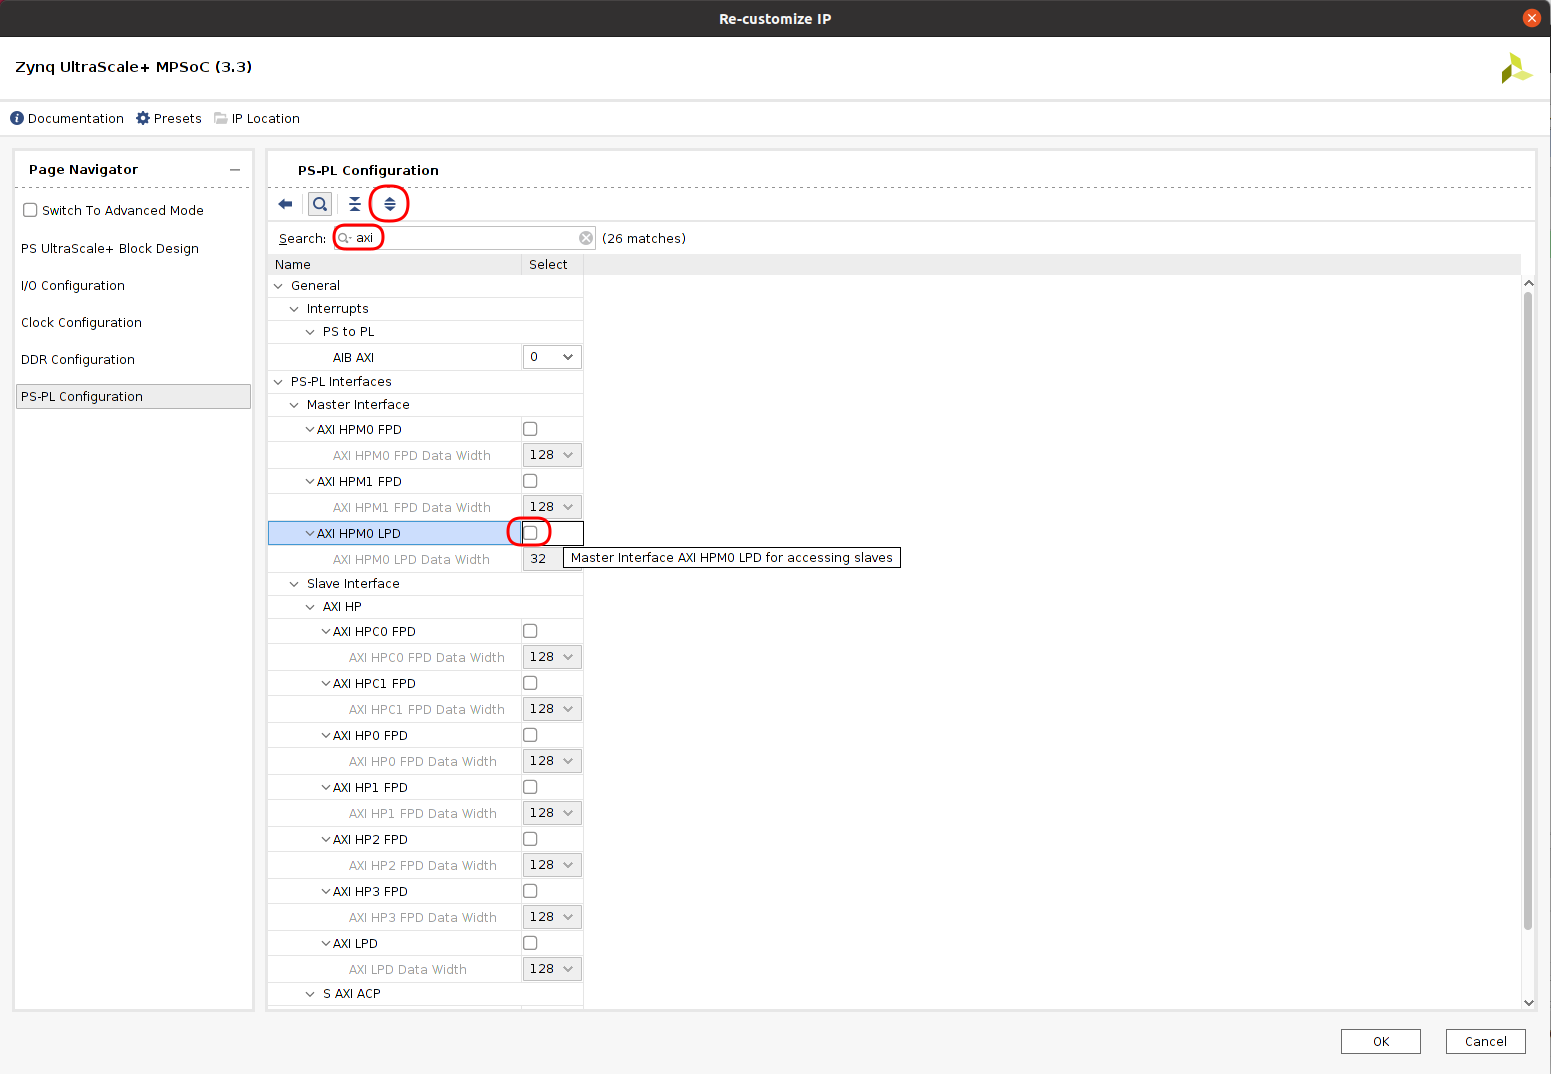Click the OK button
Viewport: 1551px width, 1074px height.
pos(1380,1041)
